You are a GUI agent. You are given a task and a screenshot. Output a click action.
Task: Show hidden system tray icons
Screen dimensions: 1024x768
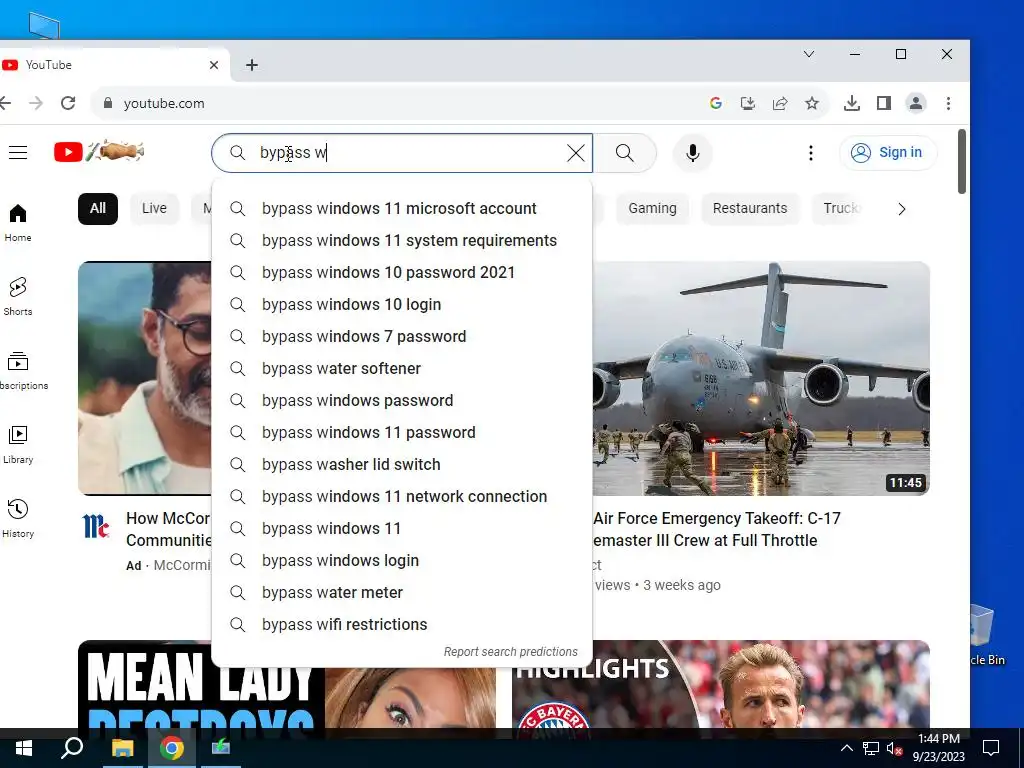pyautogui.click(x=846, y=748)
